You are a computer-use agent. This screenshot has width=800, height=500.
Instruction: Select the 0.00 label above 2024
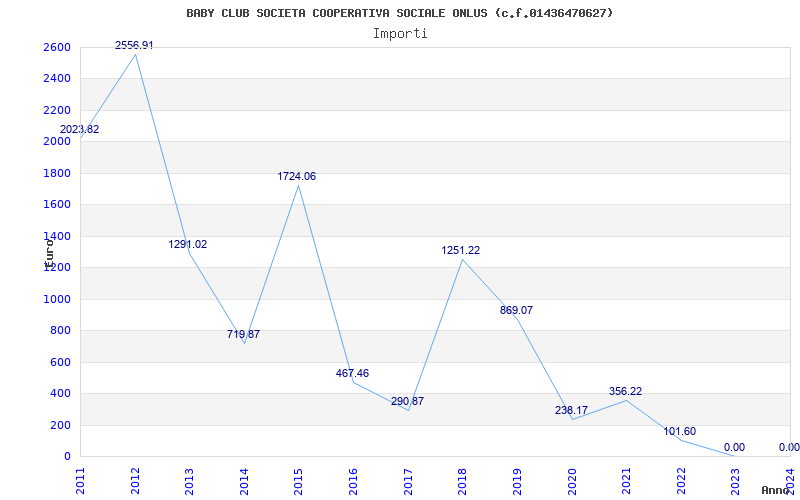(x=789, y=447)
